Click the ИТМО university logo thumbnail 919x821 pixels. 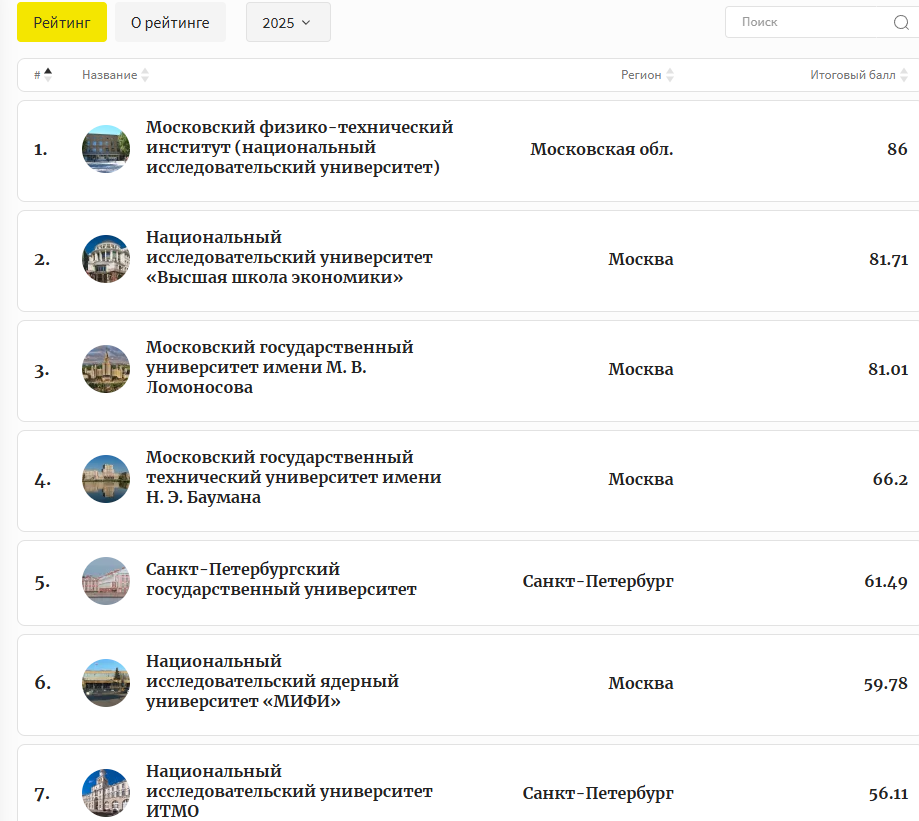point(106,793)
